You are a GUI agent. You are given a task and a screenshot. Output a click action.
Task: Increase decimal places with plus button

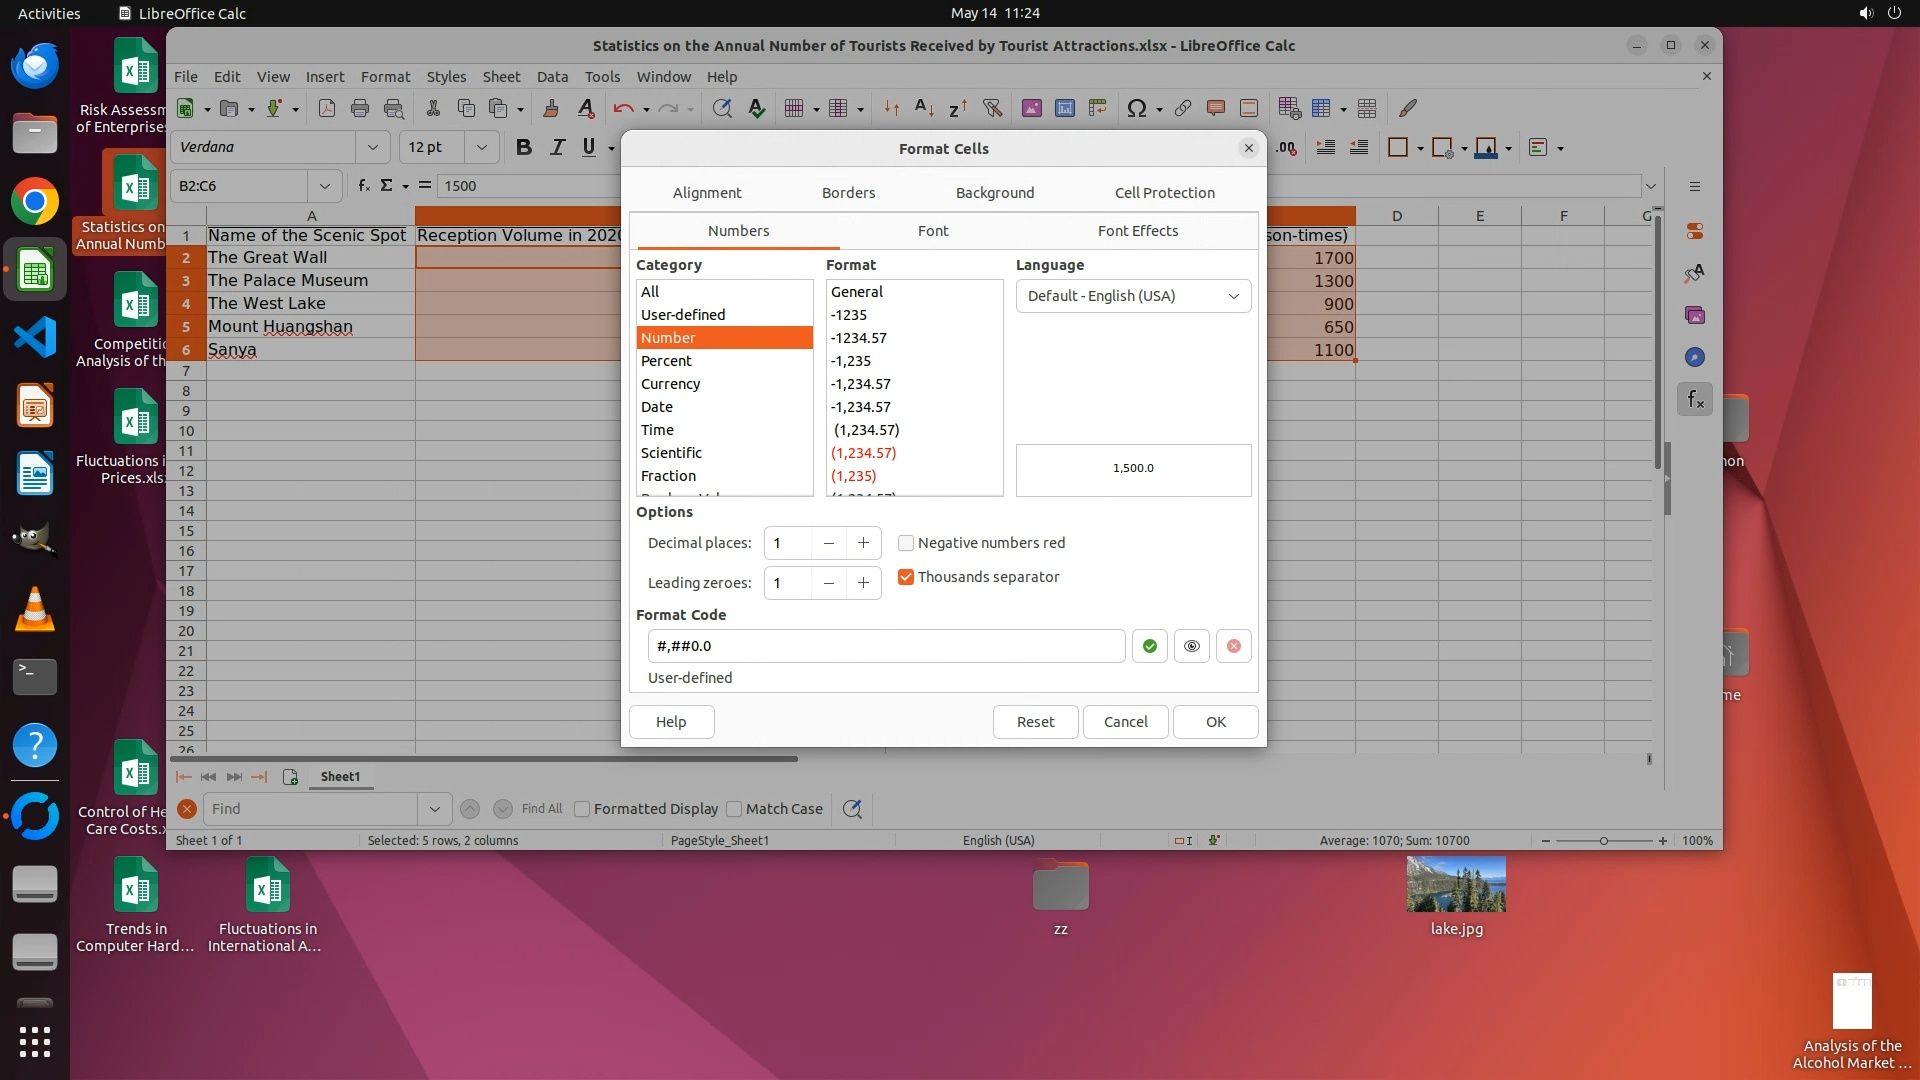[863, 543]
